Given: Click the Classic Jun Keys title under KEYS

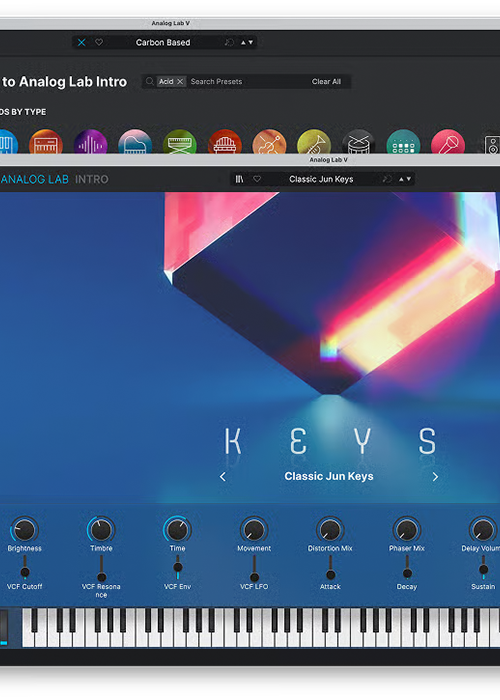Looking at the screenshot, I should coord(329,476).
